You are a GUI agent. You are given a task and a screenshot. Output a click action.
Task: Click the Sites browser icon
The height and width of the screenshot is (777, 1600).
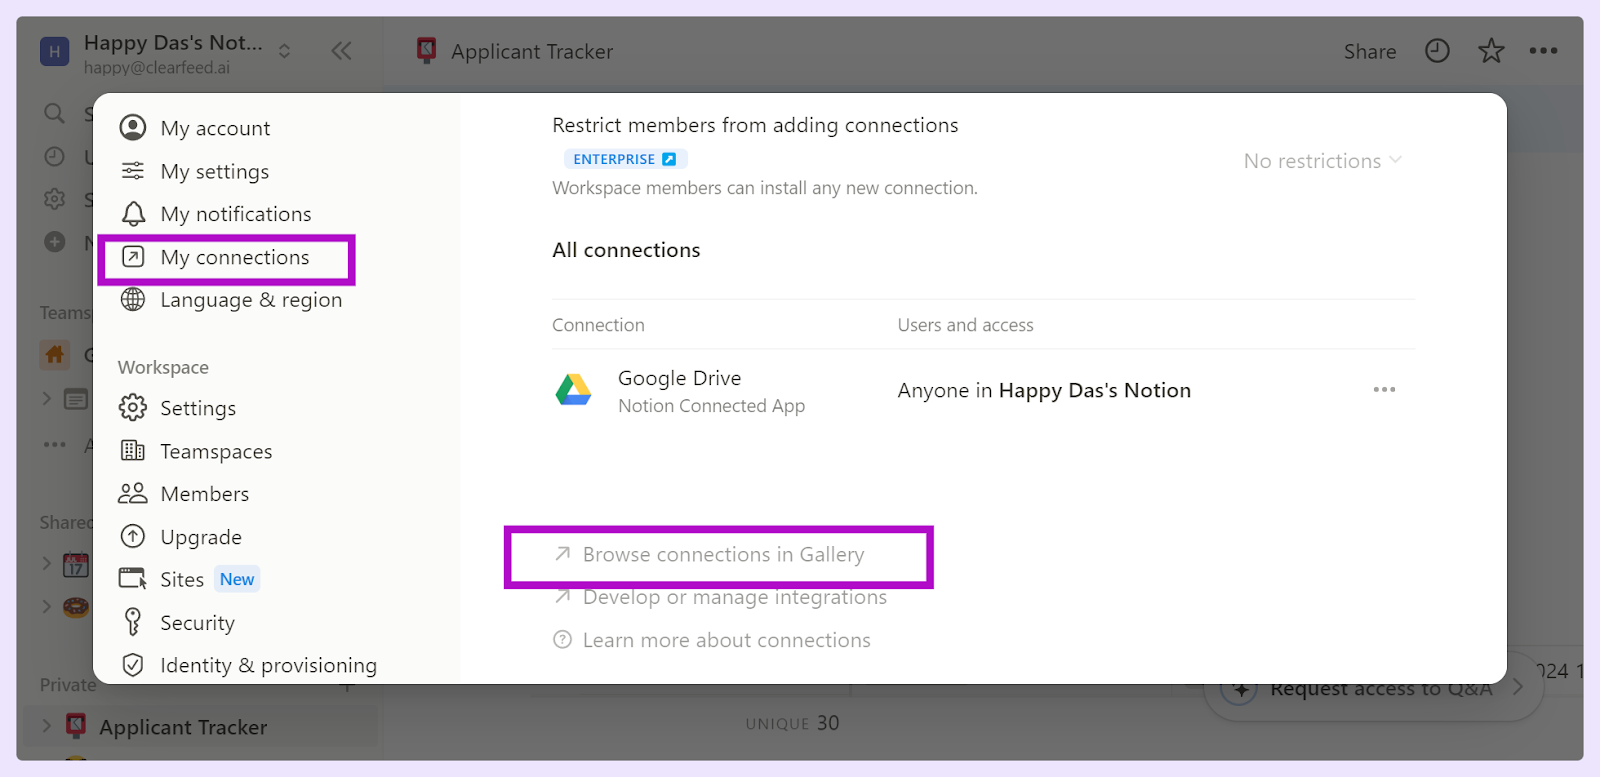coord(133,578)
